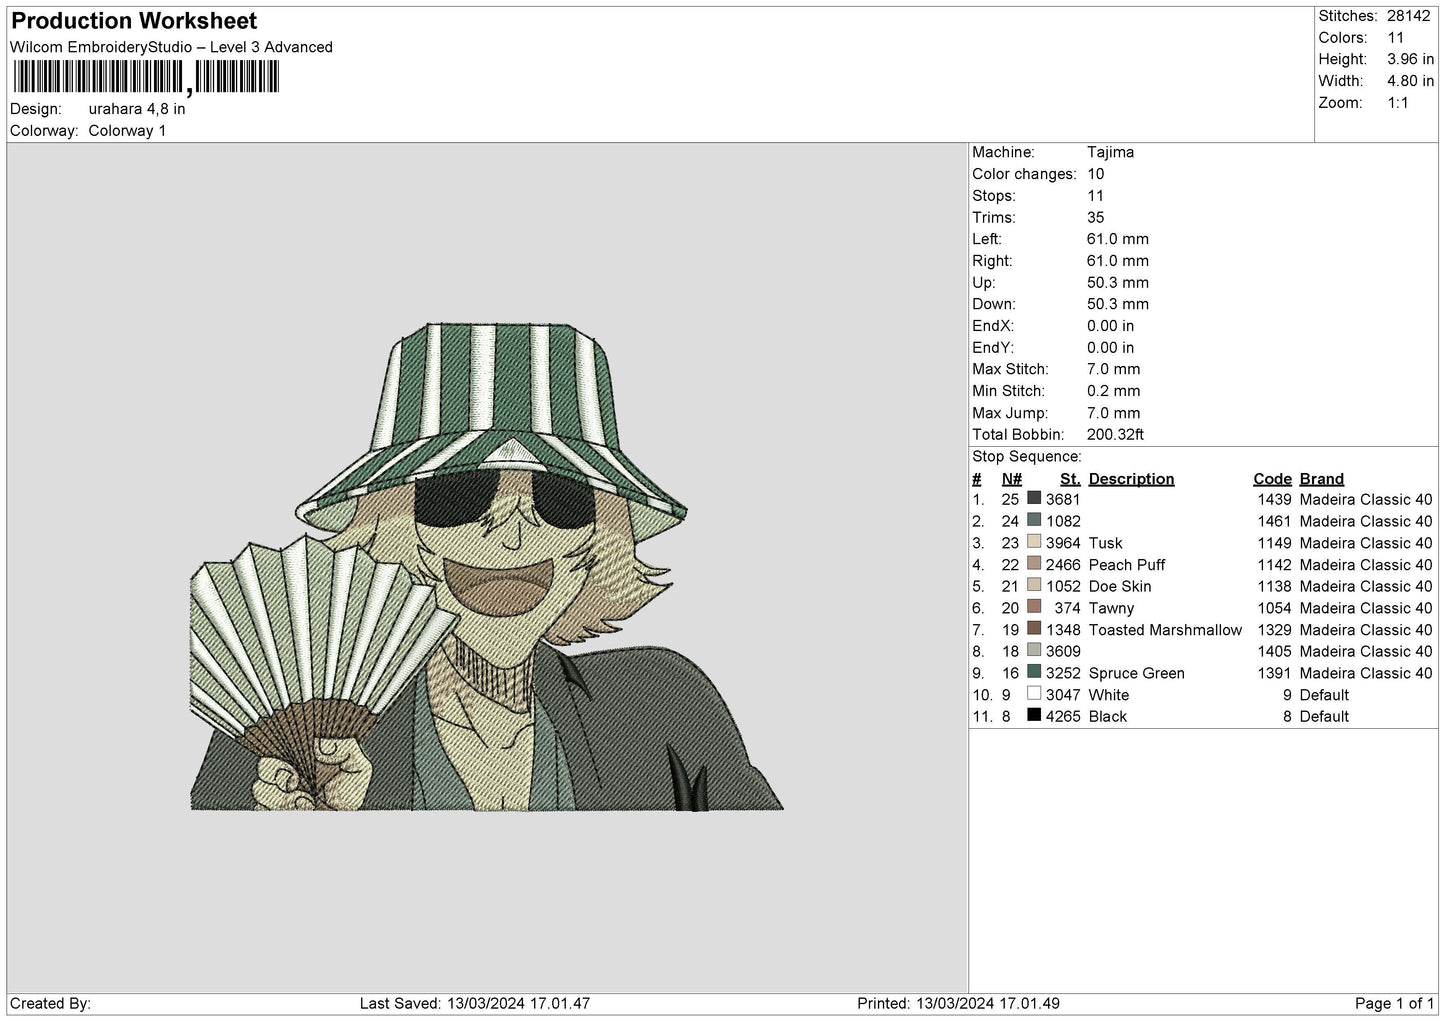This screenshot has height=1021, width=1445.
Task: Click the code 1461 in row 2
Action: tap(1274, 521)
